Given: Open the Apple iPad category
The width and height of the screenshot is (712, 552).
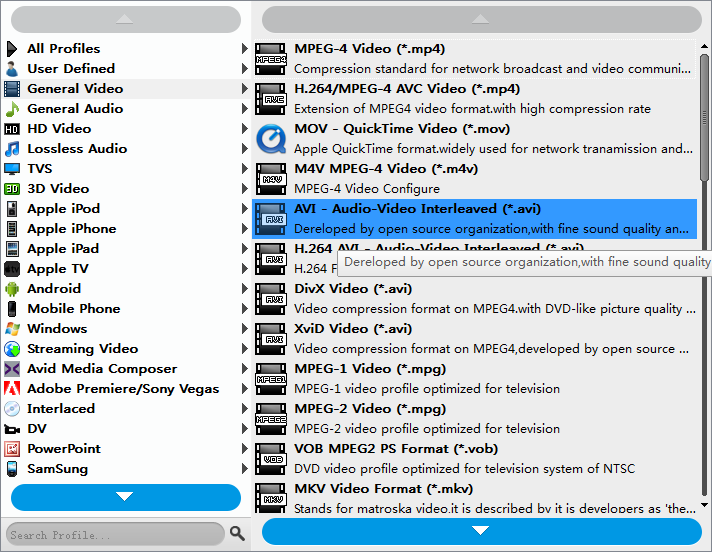Looking at the screenshot, I should tap(126, 249).
